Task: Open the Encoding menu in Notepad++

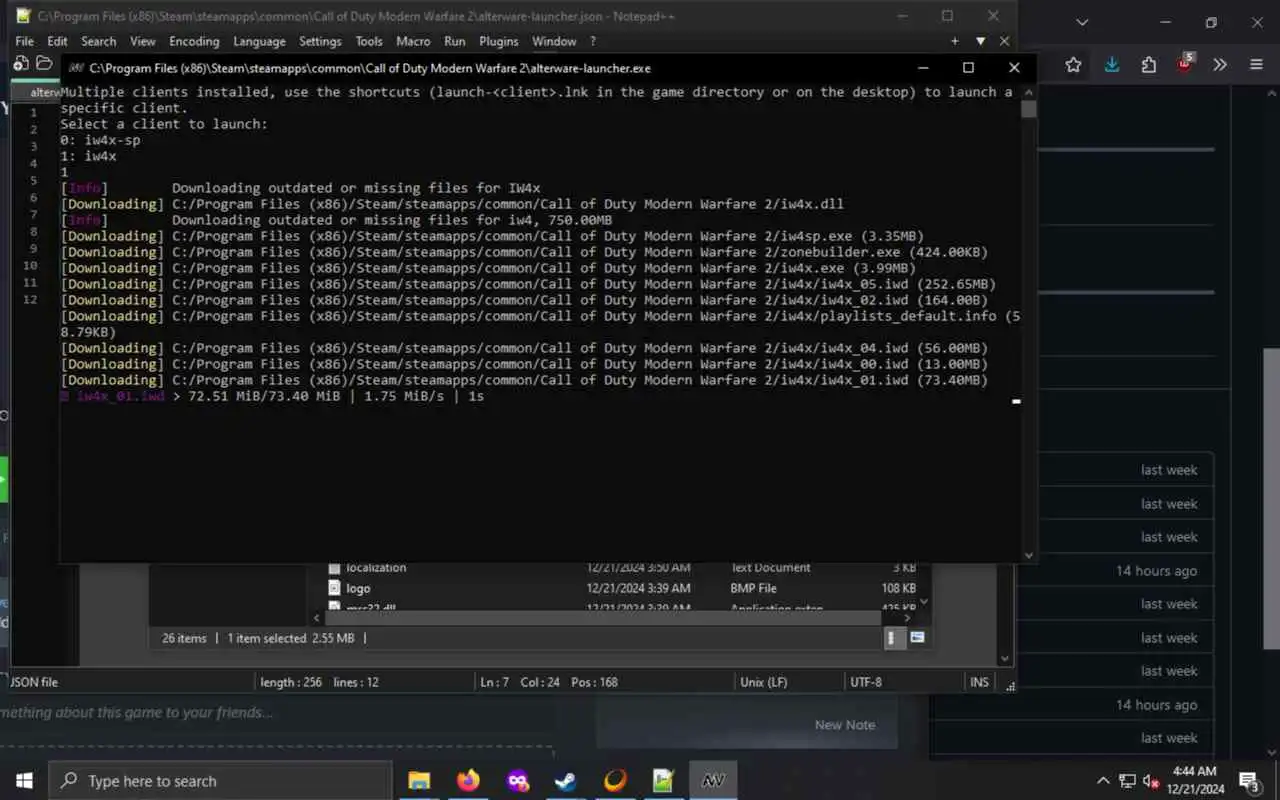Action: (x=194, y=41)
